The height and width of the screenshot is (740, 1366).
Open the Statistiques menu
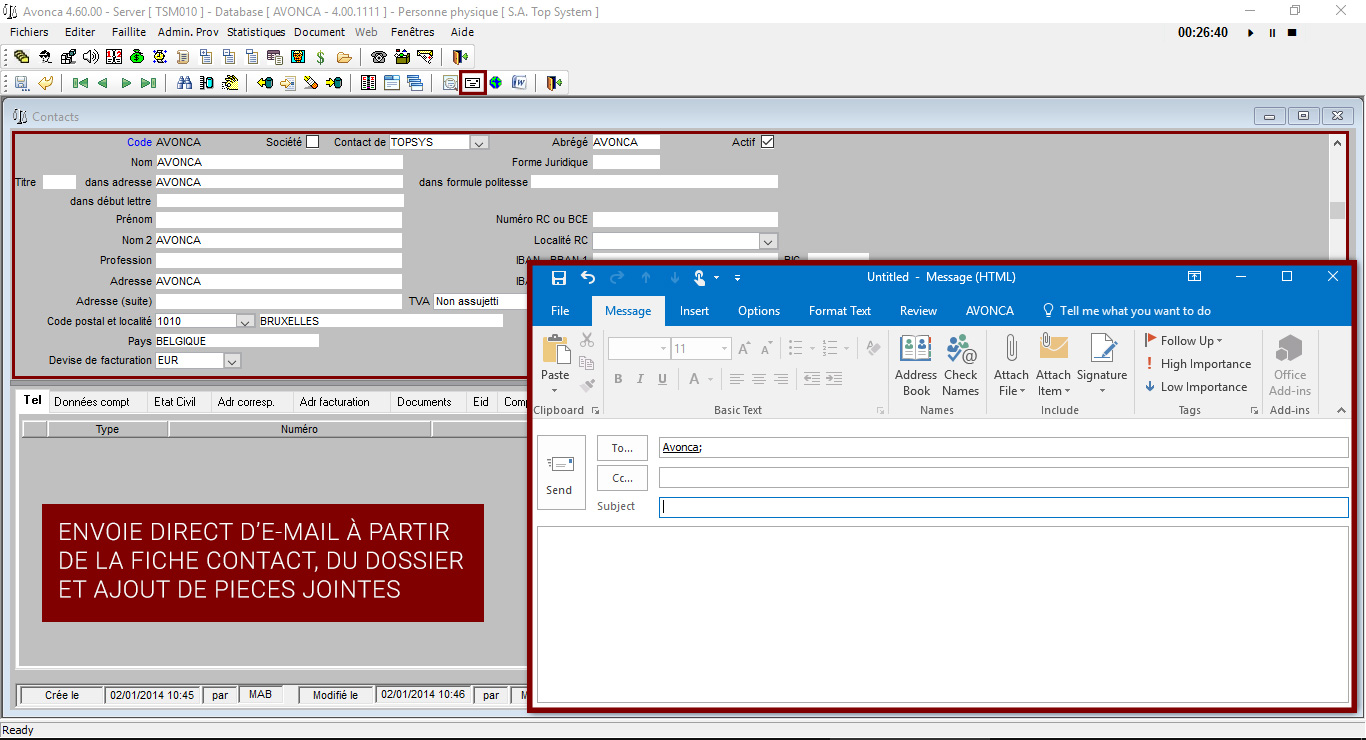coord(256,32)
